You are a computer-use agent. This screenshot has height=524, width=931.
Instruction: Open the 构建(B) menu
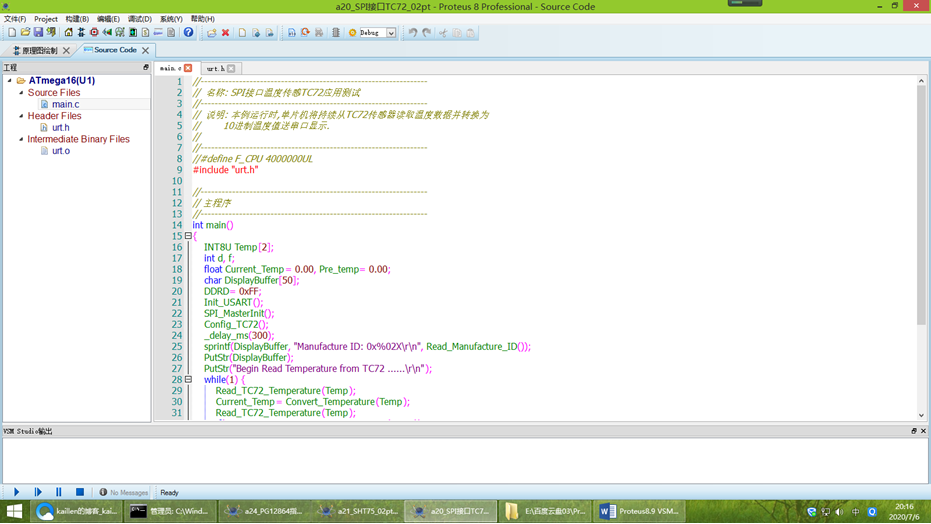coord(77,19)
